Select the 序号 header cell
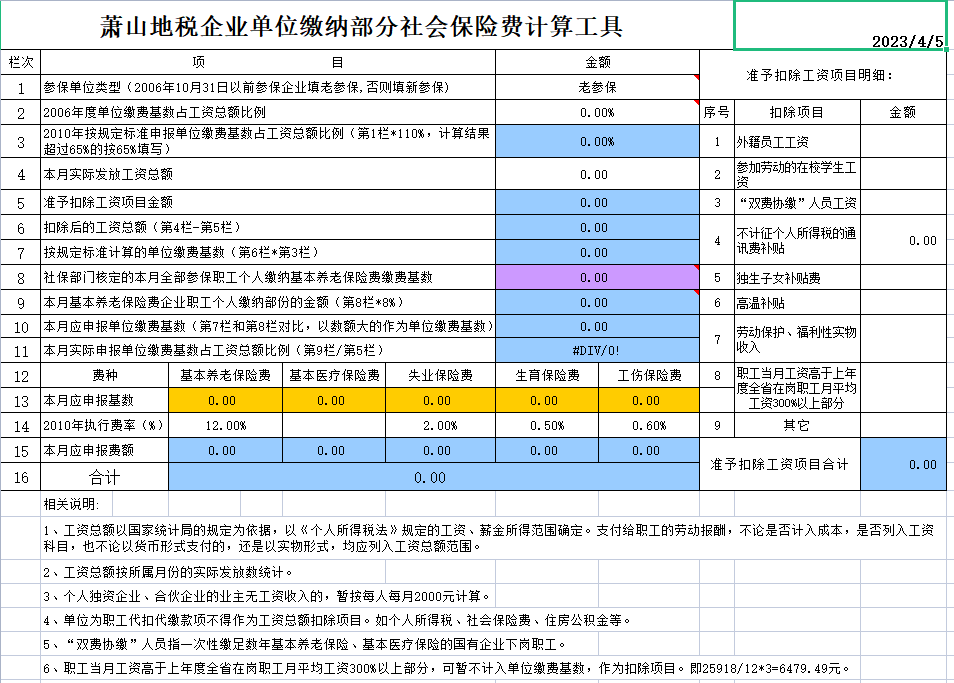 pos(717,113)
